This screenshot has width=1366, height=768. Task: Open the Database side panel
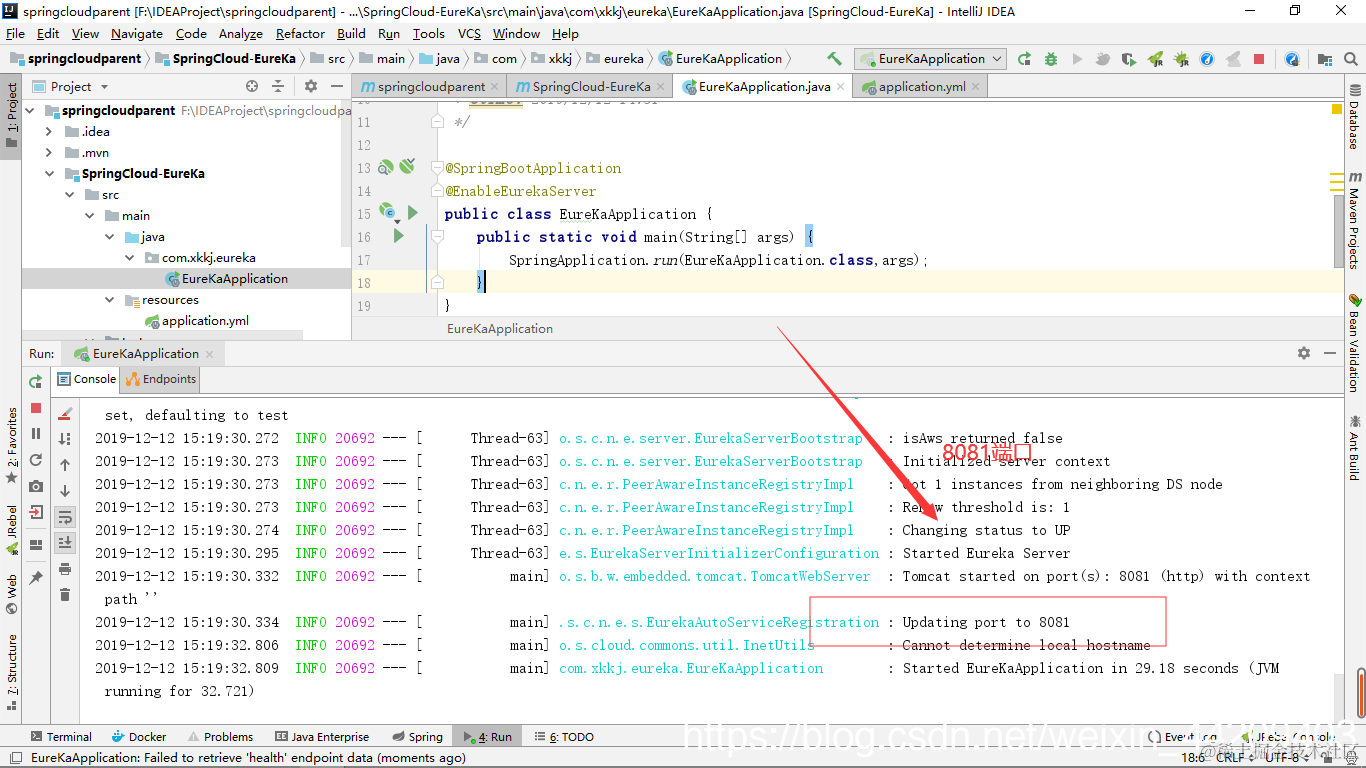click(1355, 117)
